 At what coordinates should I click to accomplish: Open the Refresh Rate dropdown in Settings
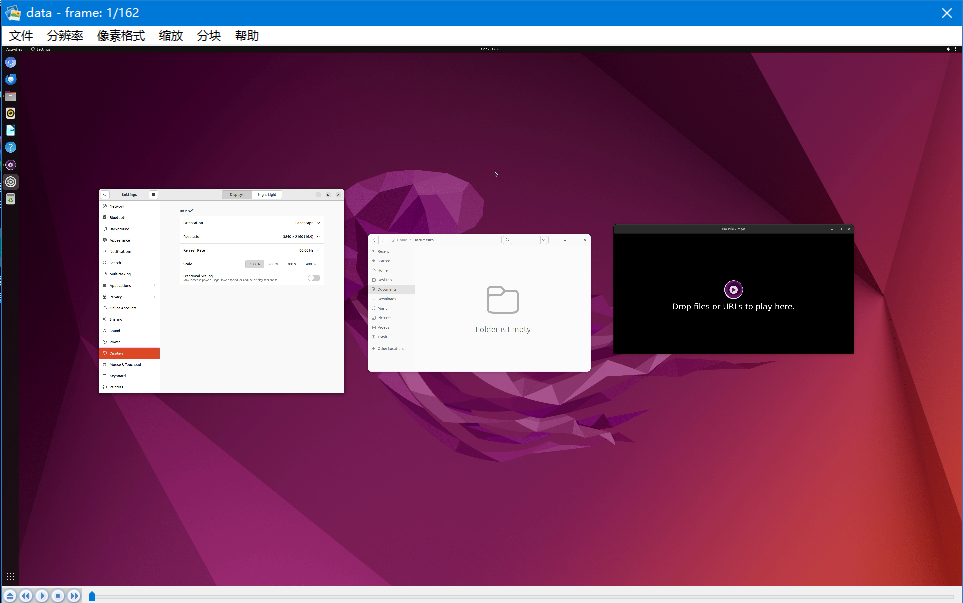point(251,251)
